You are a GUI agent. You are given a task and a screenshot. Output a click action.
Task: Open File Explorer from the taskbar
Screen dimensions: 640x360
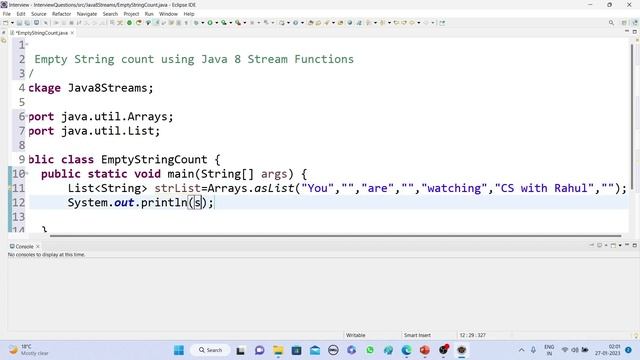(278, 350)
